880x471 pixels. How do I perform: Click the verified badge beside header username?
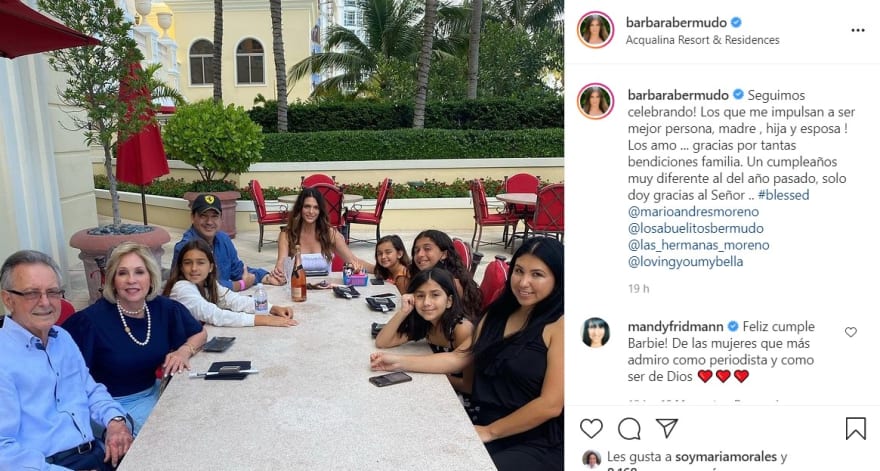click(x=736, y=22)
